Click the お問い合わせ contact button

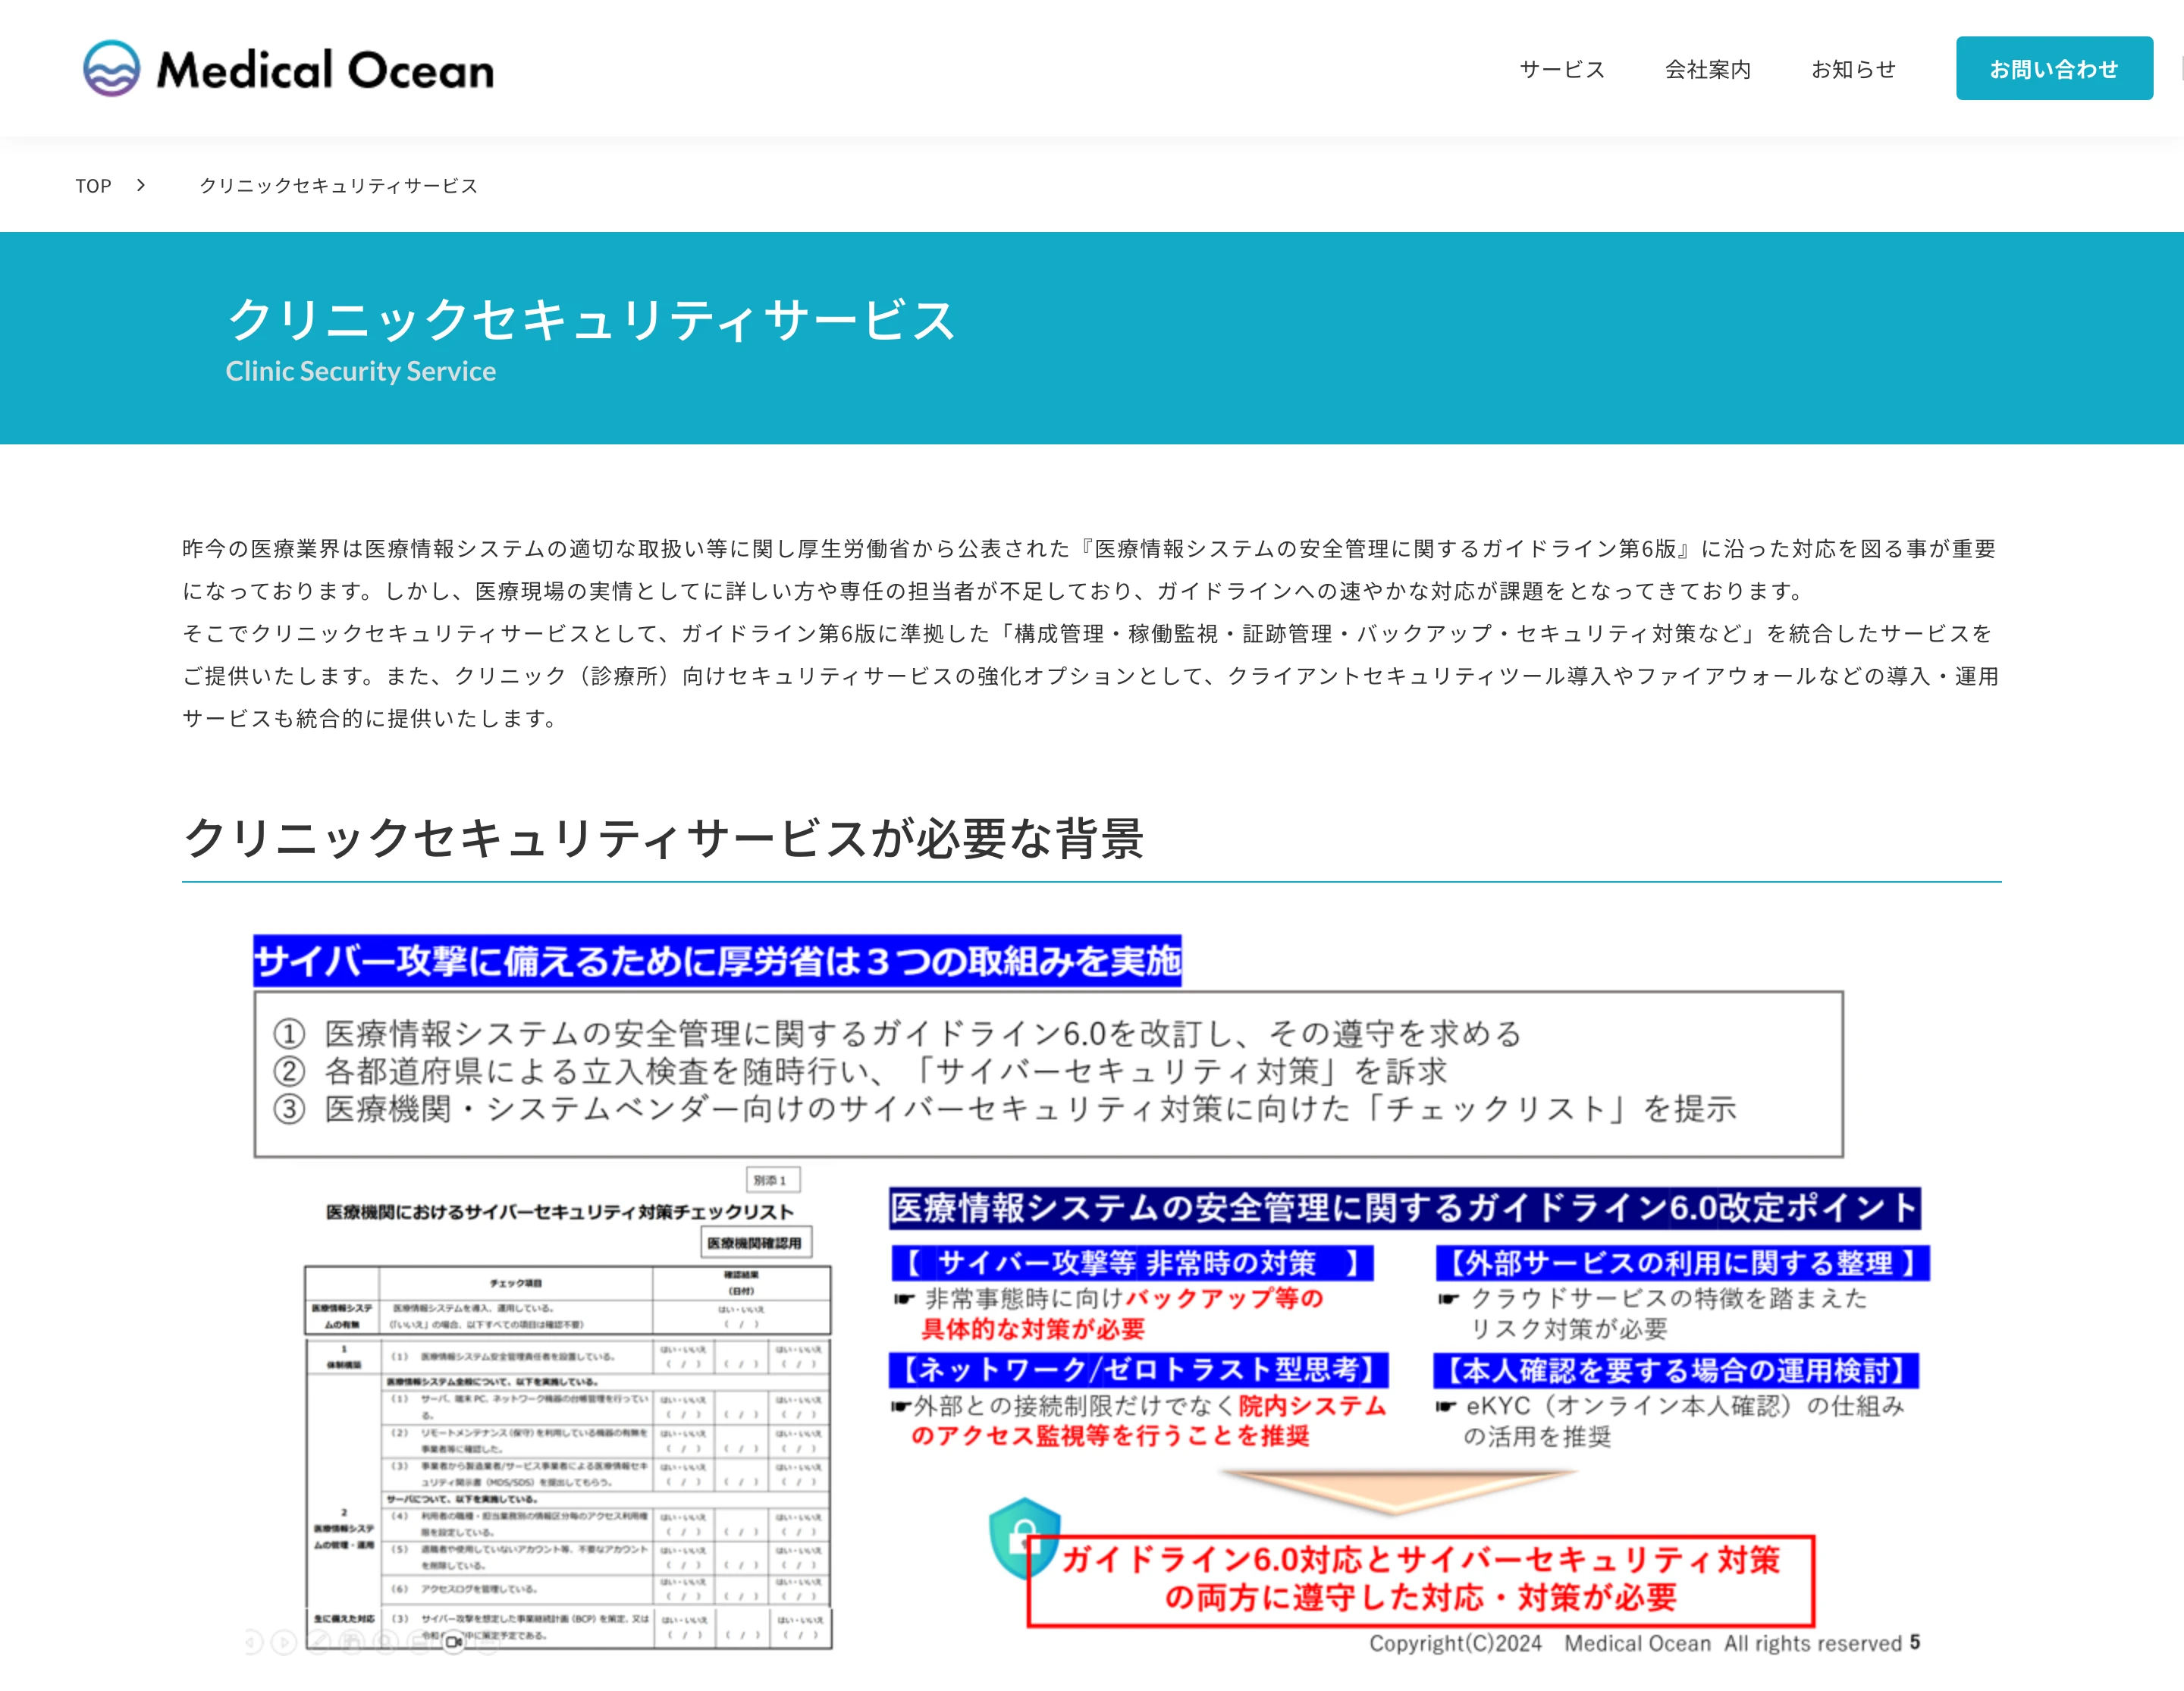[2054, 69]
